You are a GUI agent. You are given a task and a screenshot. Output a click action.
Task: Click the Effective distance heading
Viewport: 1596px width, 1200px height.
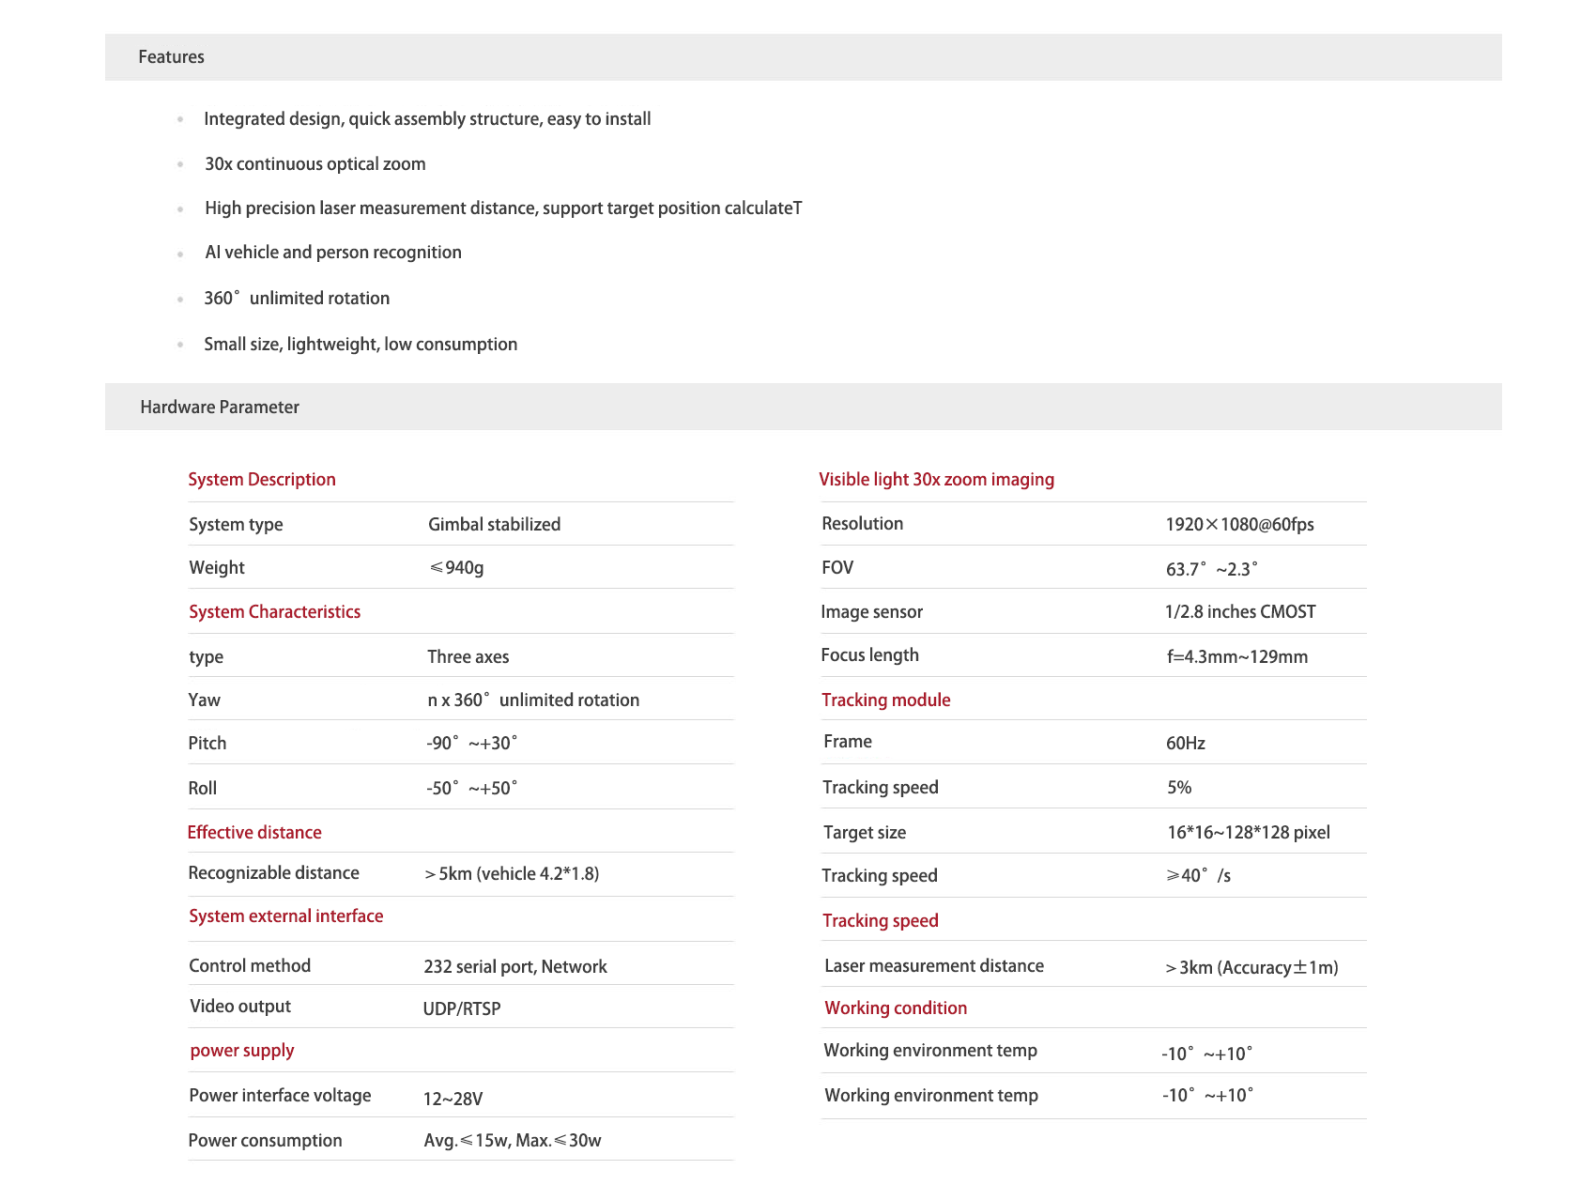255,832
